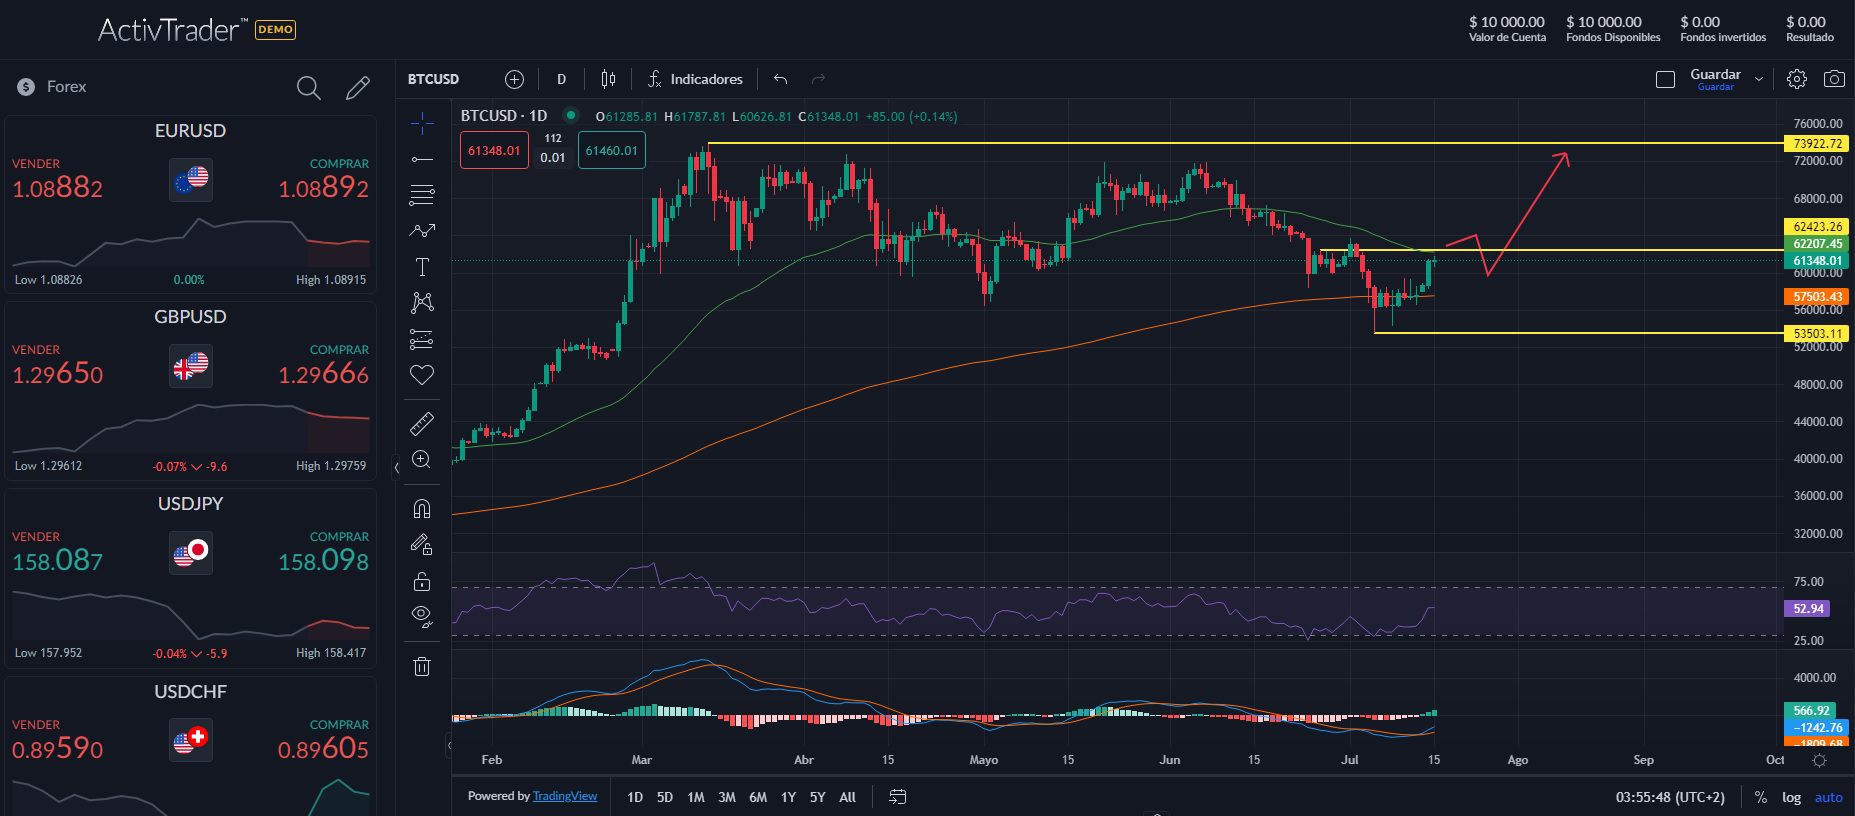The image size is (1855, 816).
Task: Select the 3M date range tab
Action: [x=727, y=797]
